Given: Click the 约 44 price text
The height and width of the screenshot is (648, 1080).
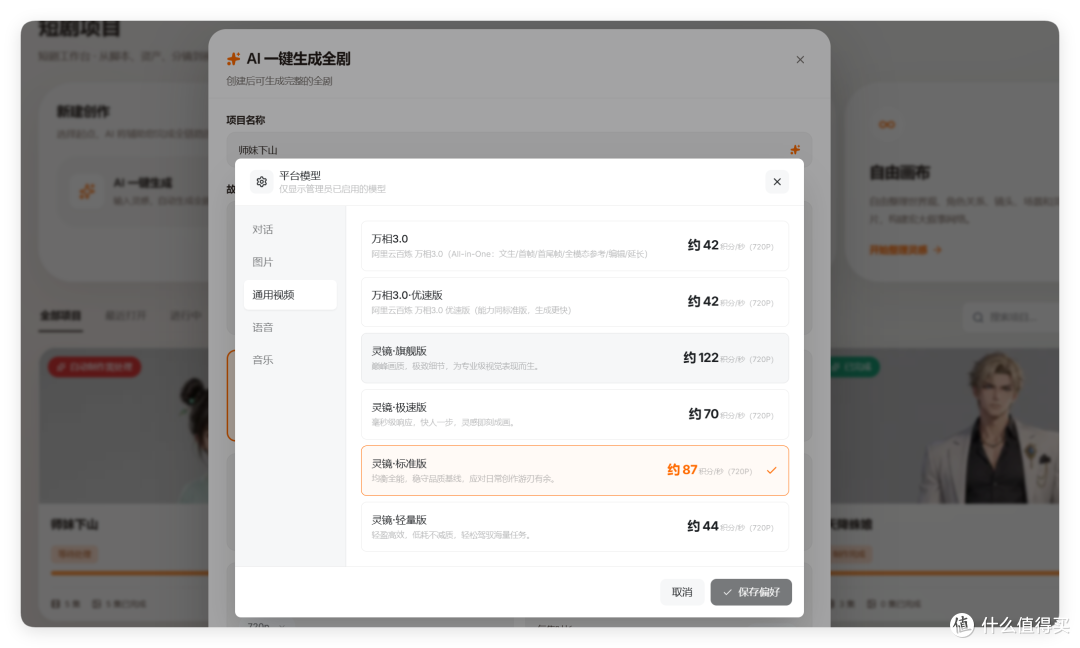Looking at the screenshot, I should pos(703,526).
